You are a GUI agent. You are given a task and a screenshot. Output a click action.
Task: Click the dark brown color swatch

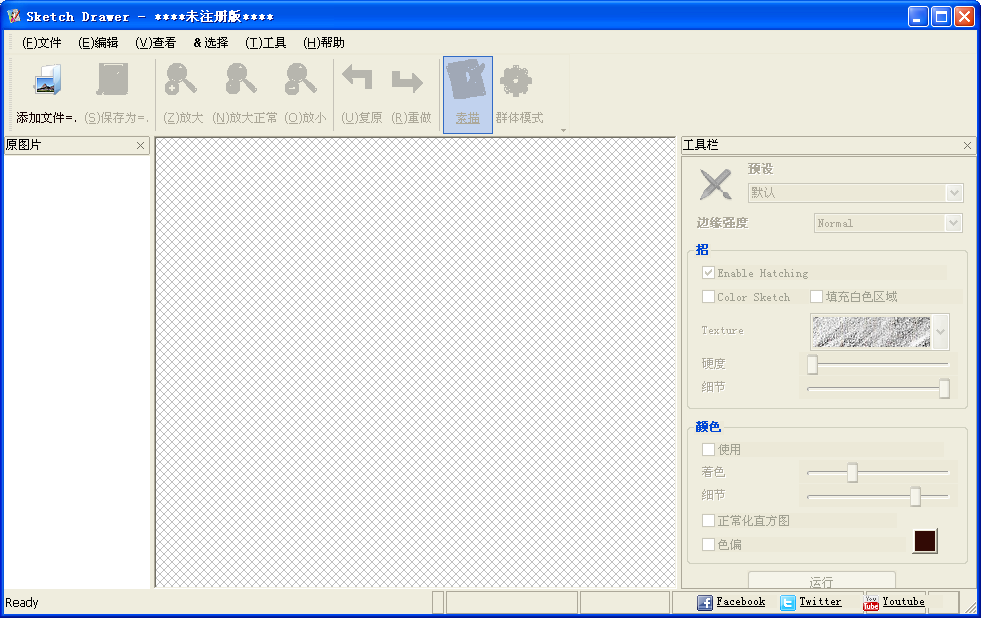coord(925,541)
